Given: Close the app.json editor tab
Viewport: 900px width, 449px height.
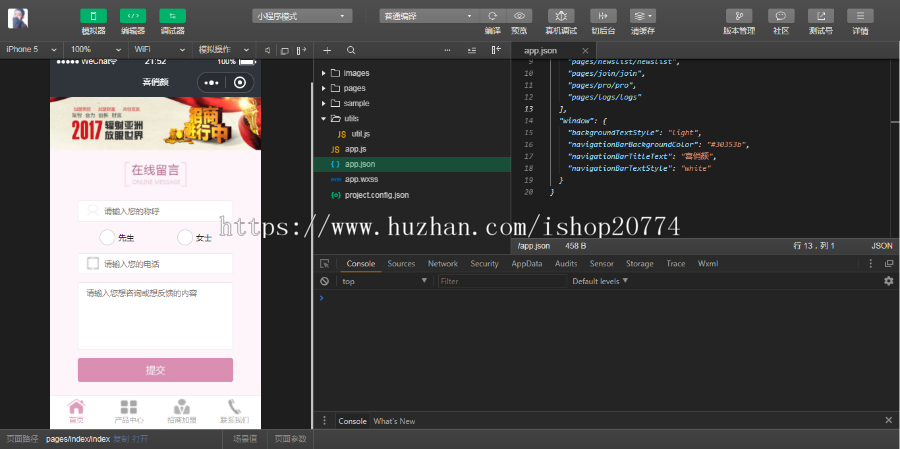Looking at the screenshot, I should point(585,51).
